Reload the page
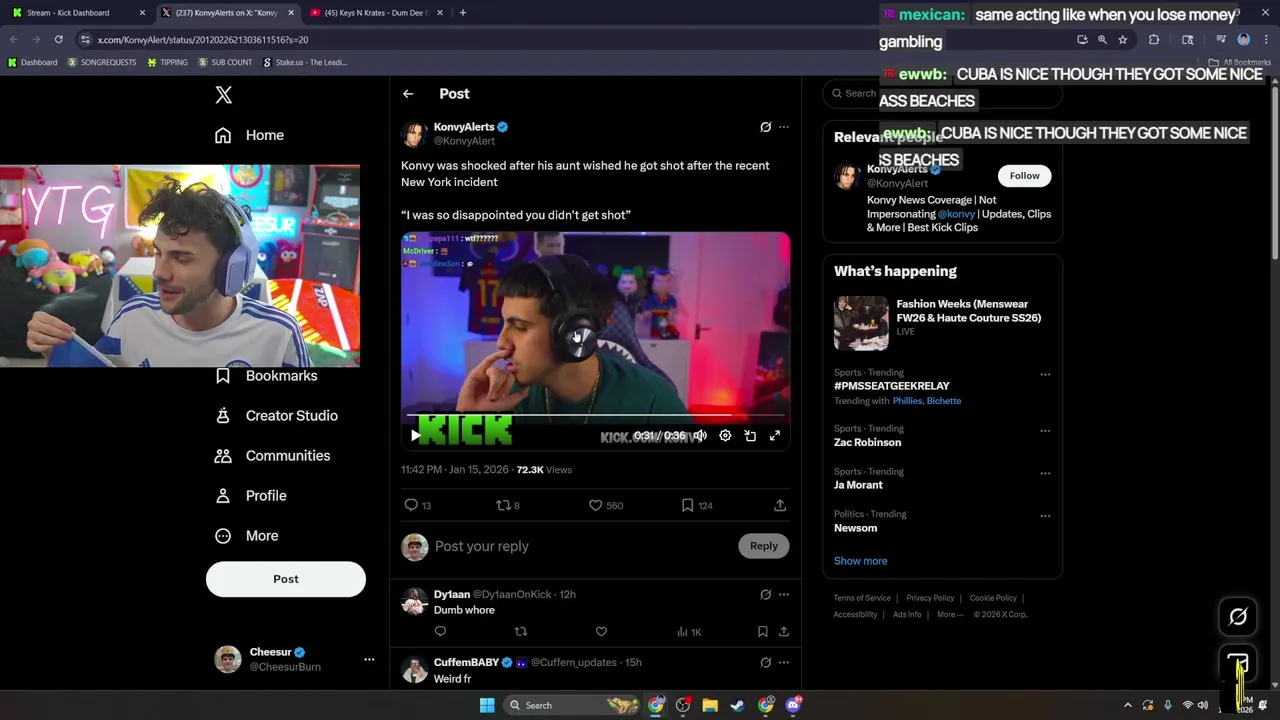This screenshot has height=720, width=1280. point(58,40)
